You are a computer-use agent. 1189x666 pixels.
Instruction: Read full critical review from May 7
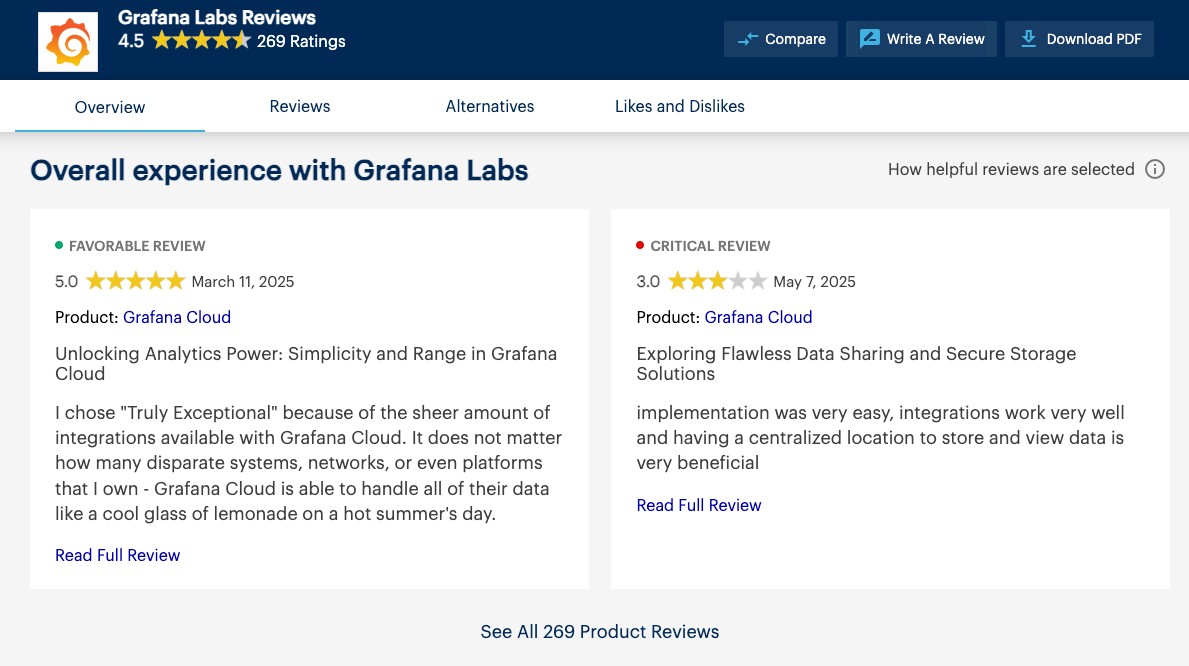click(698, 505)
